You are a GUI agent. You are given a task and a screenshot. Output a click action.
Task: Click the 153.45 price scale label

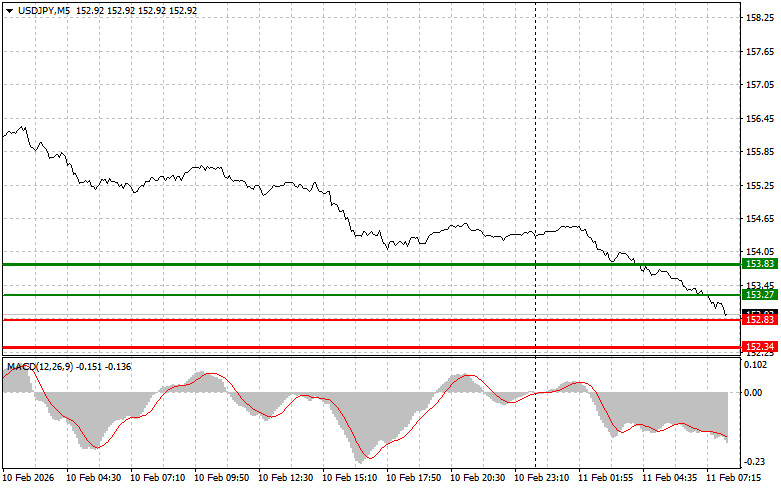(760, 285)
